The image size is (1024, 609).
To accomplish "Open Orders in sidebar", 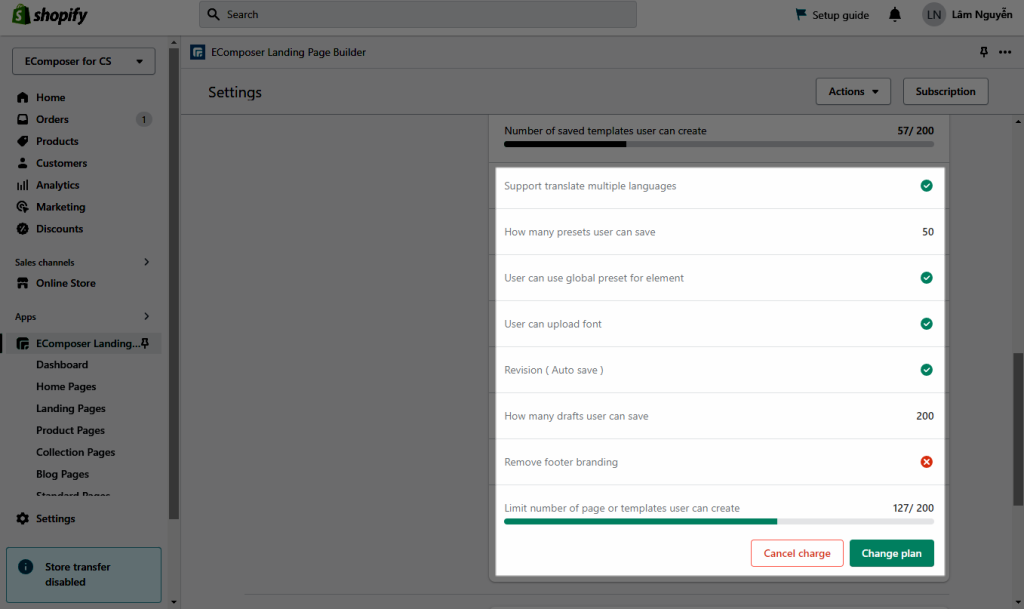I will click(52, 119).
